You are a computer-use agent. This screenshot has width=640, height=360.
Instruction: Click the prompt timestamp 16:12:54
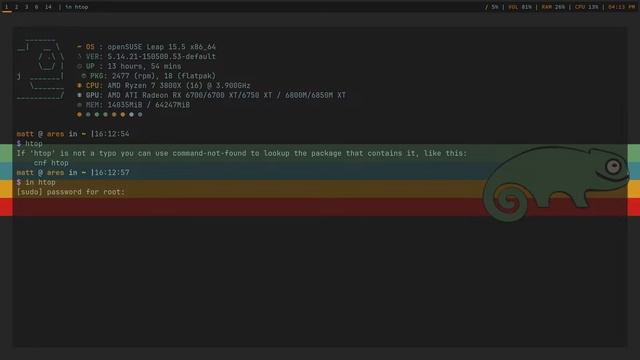click(112, 134)
